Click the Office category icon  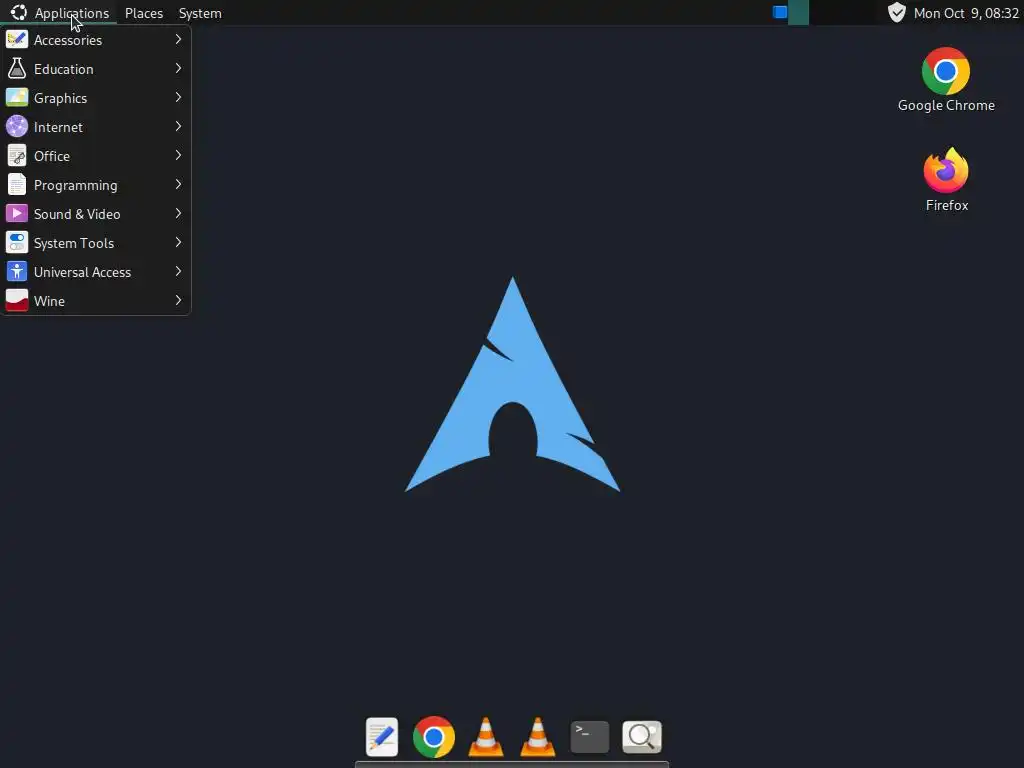click(x=17, y=156)
